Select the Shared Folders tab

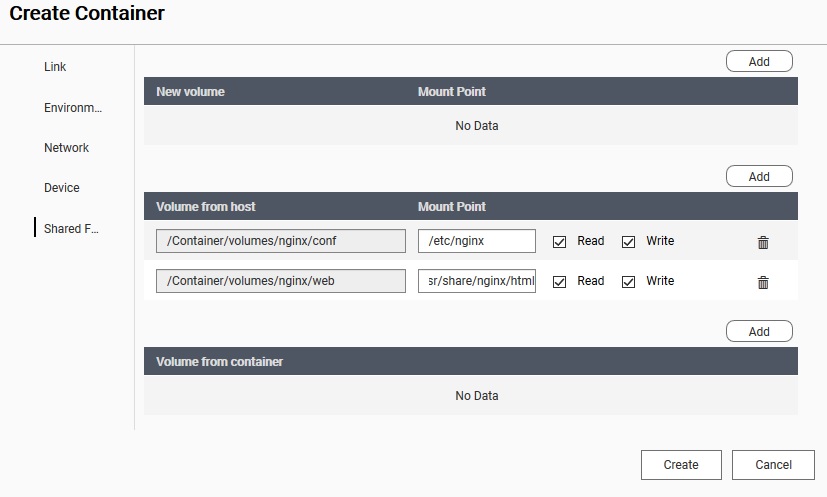point(70,229)
